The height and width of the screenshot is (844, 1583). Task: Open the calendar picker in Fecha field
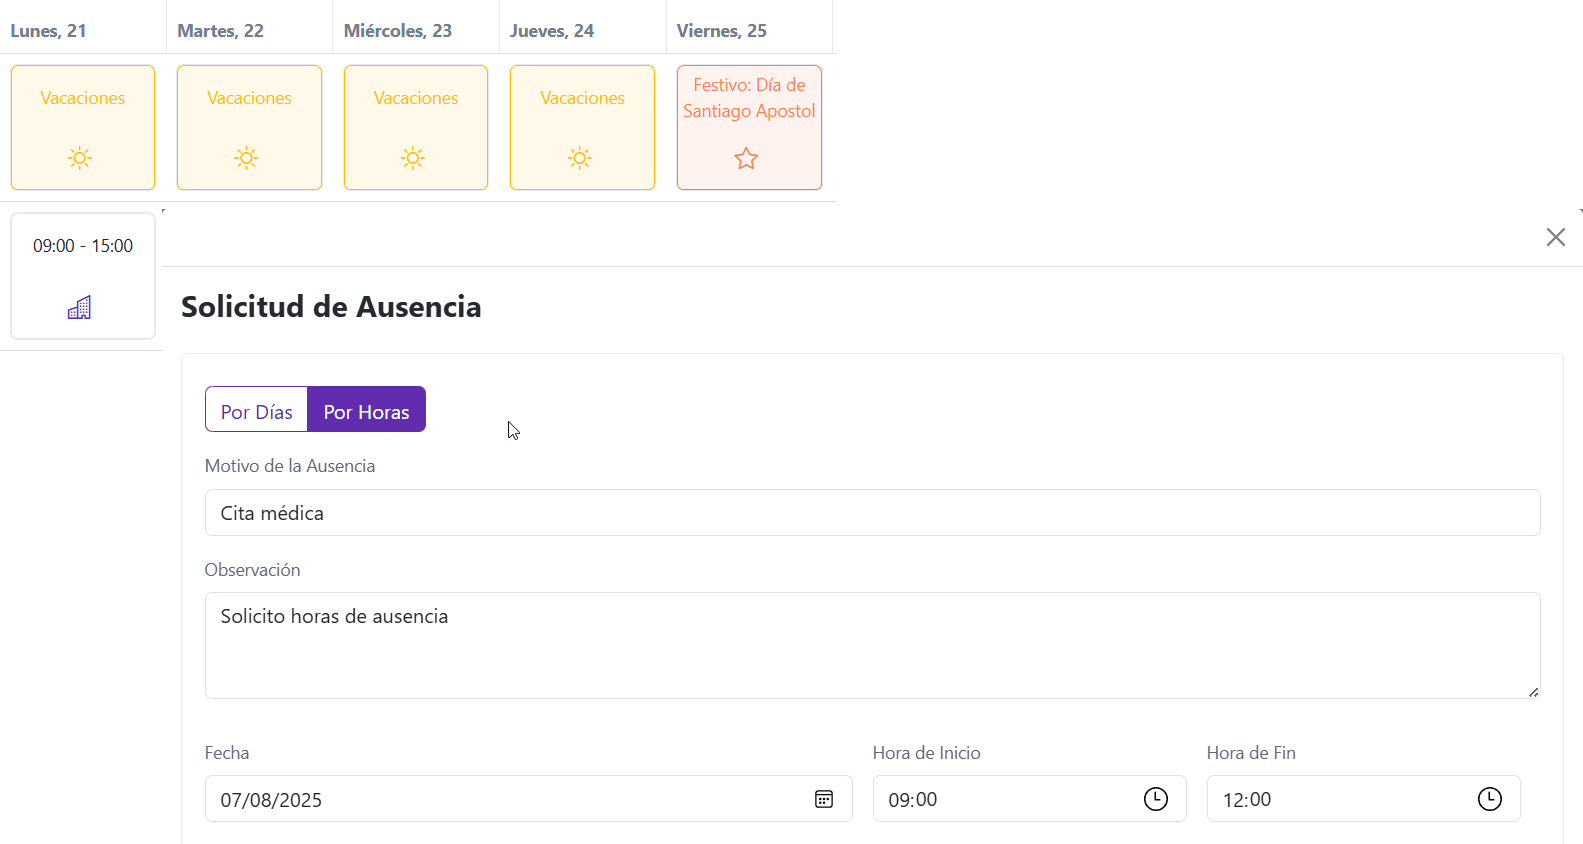[x=824, y=799]
